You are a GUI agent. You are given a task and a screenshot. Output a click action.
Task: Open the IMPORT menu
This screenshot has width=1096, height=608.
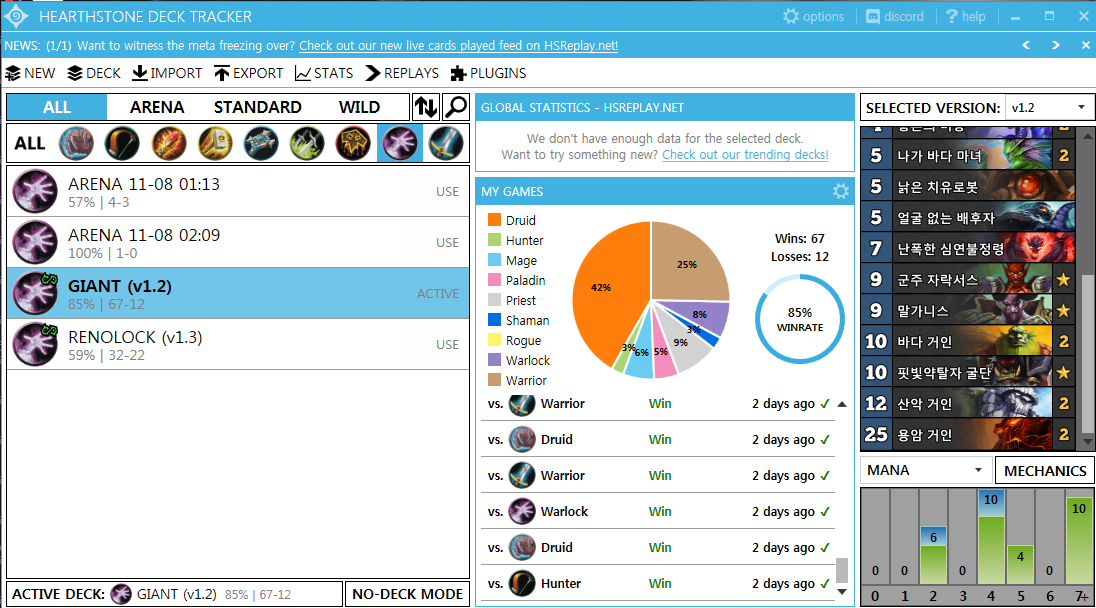point(167,73)
